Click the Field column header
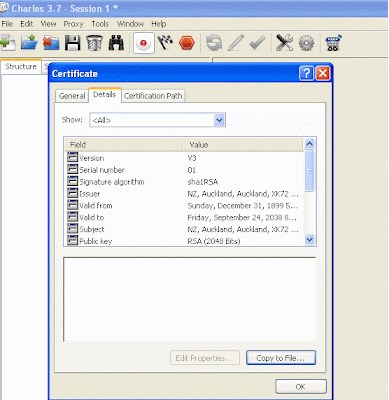Viewport: 389px width, 400px height. pos(123,145)
